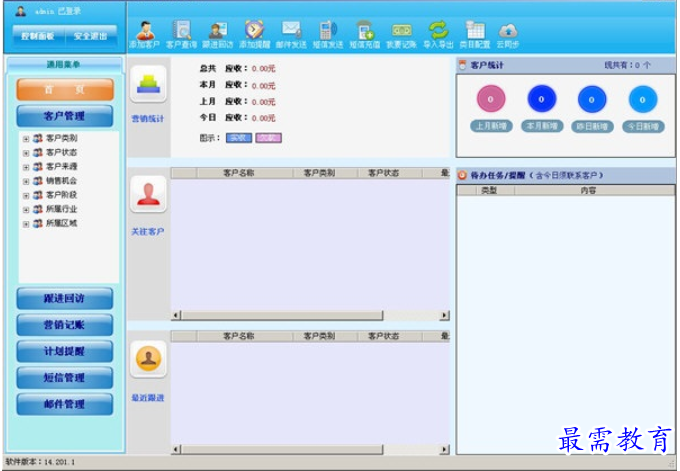Screen dimensions: 680x471
Task: Click the 添加提醒 alarm clock icon
Action: (x=255, y=34)
